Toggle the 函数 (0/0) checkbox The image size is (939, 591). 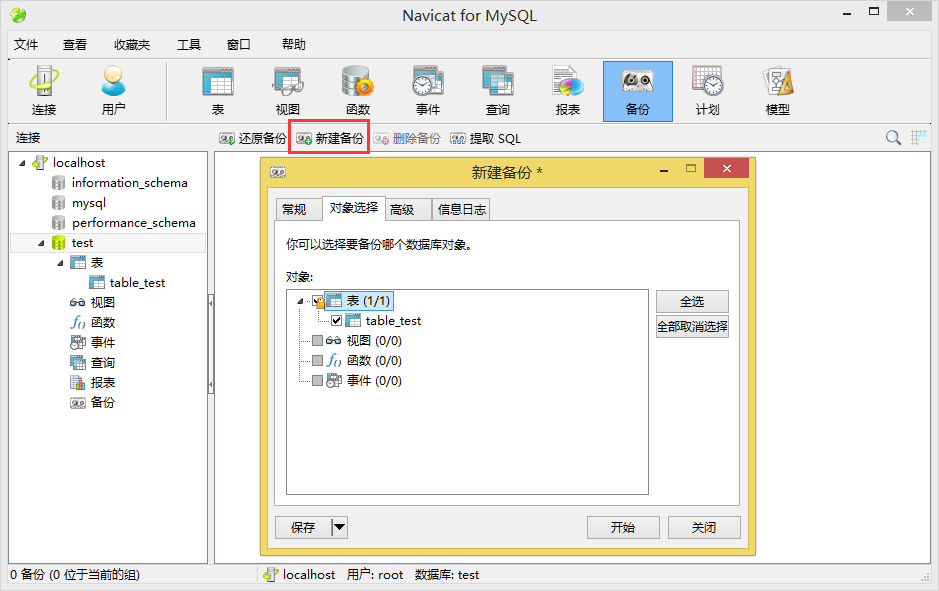[x=317, y=360]
